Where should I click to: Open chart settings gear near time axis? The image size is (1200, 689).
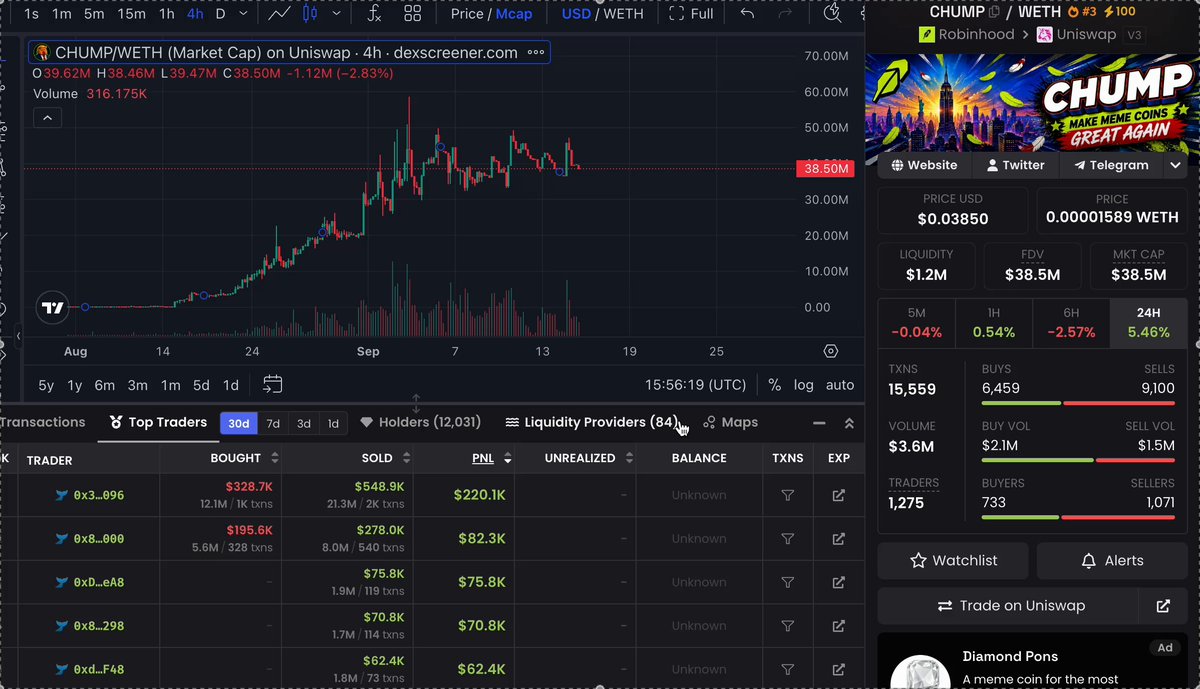coord(831,351)
